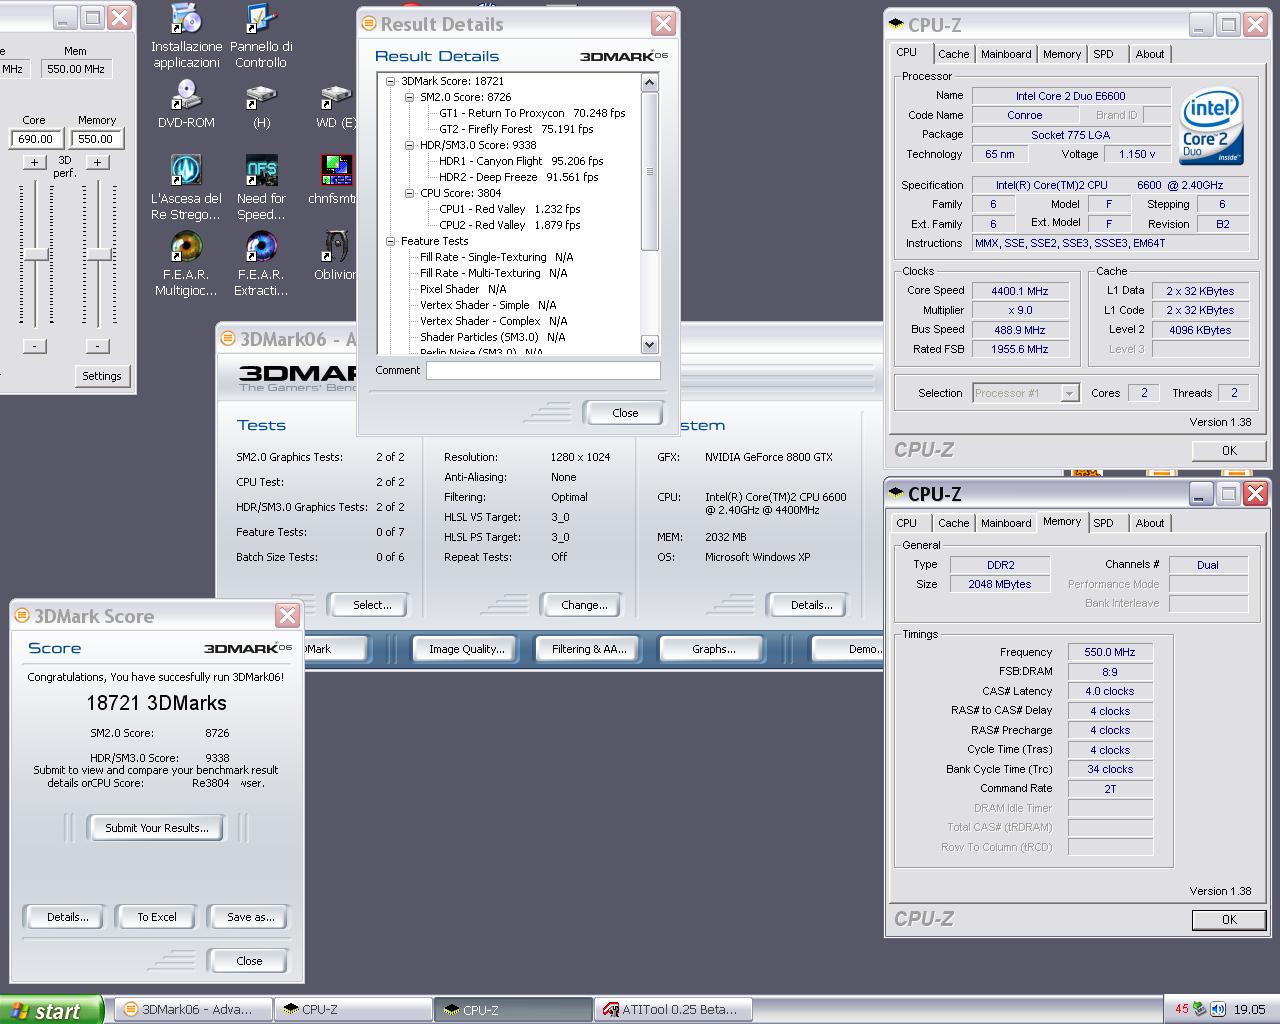
Task: Click OK in lower CPU-Z Memory window
Action: click(x=1229, y=920)
